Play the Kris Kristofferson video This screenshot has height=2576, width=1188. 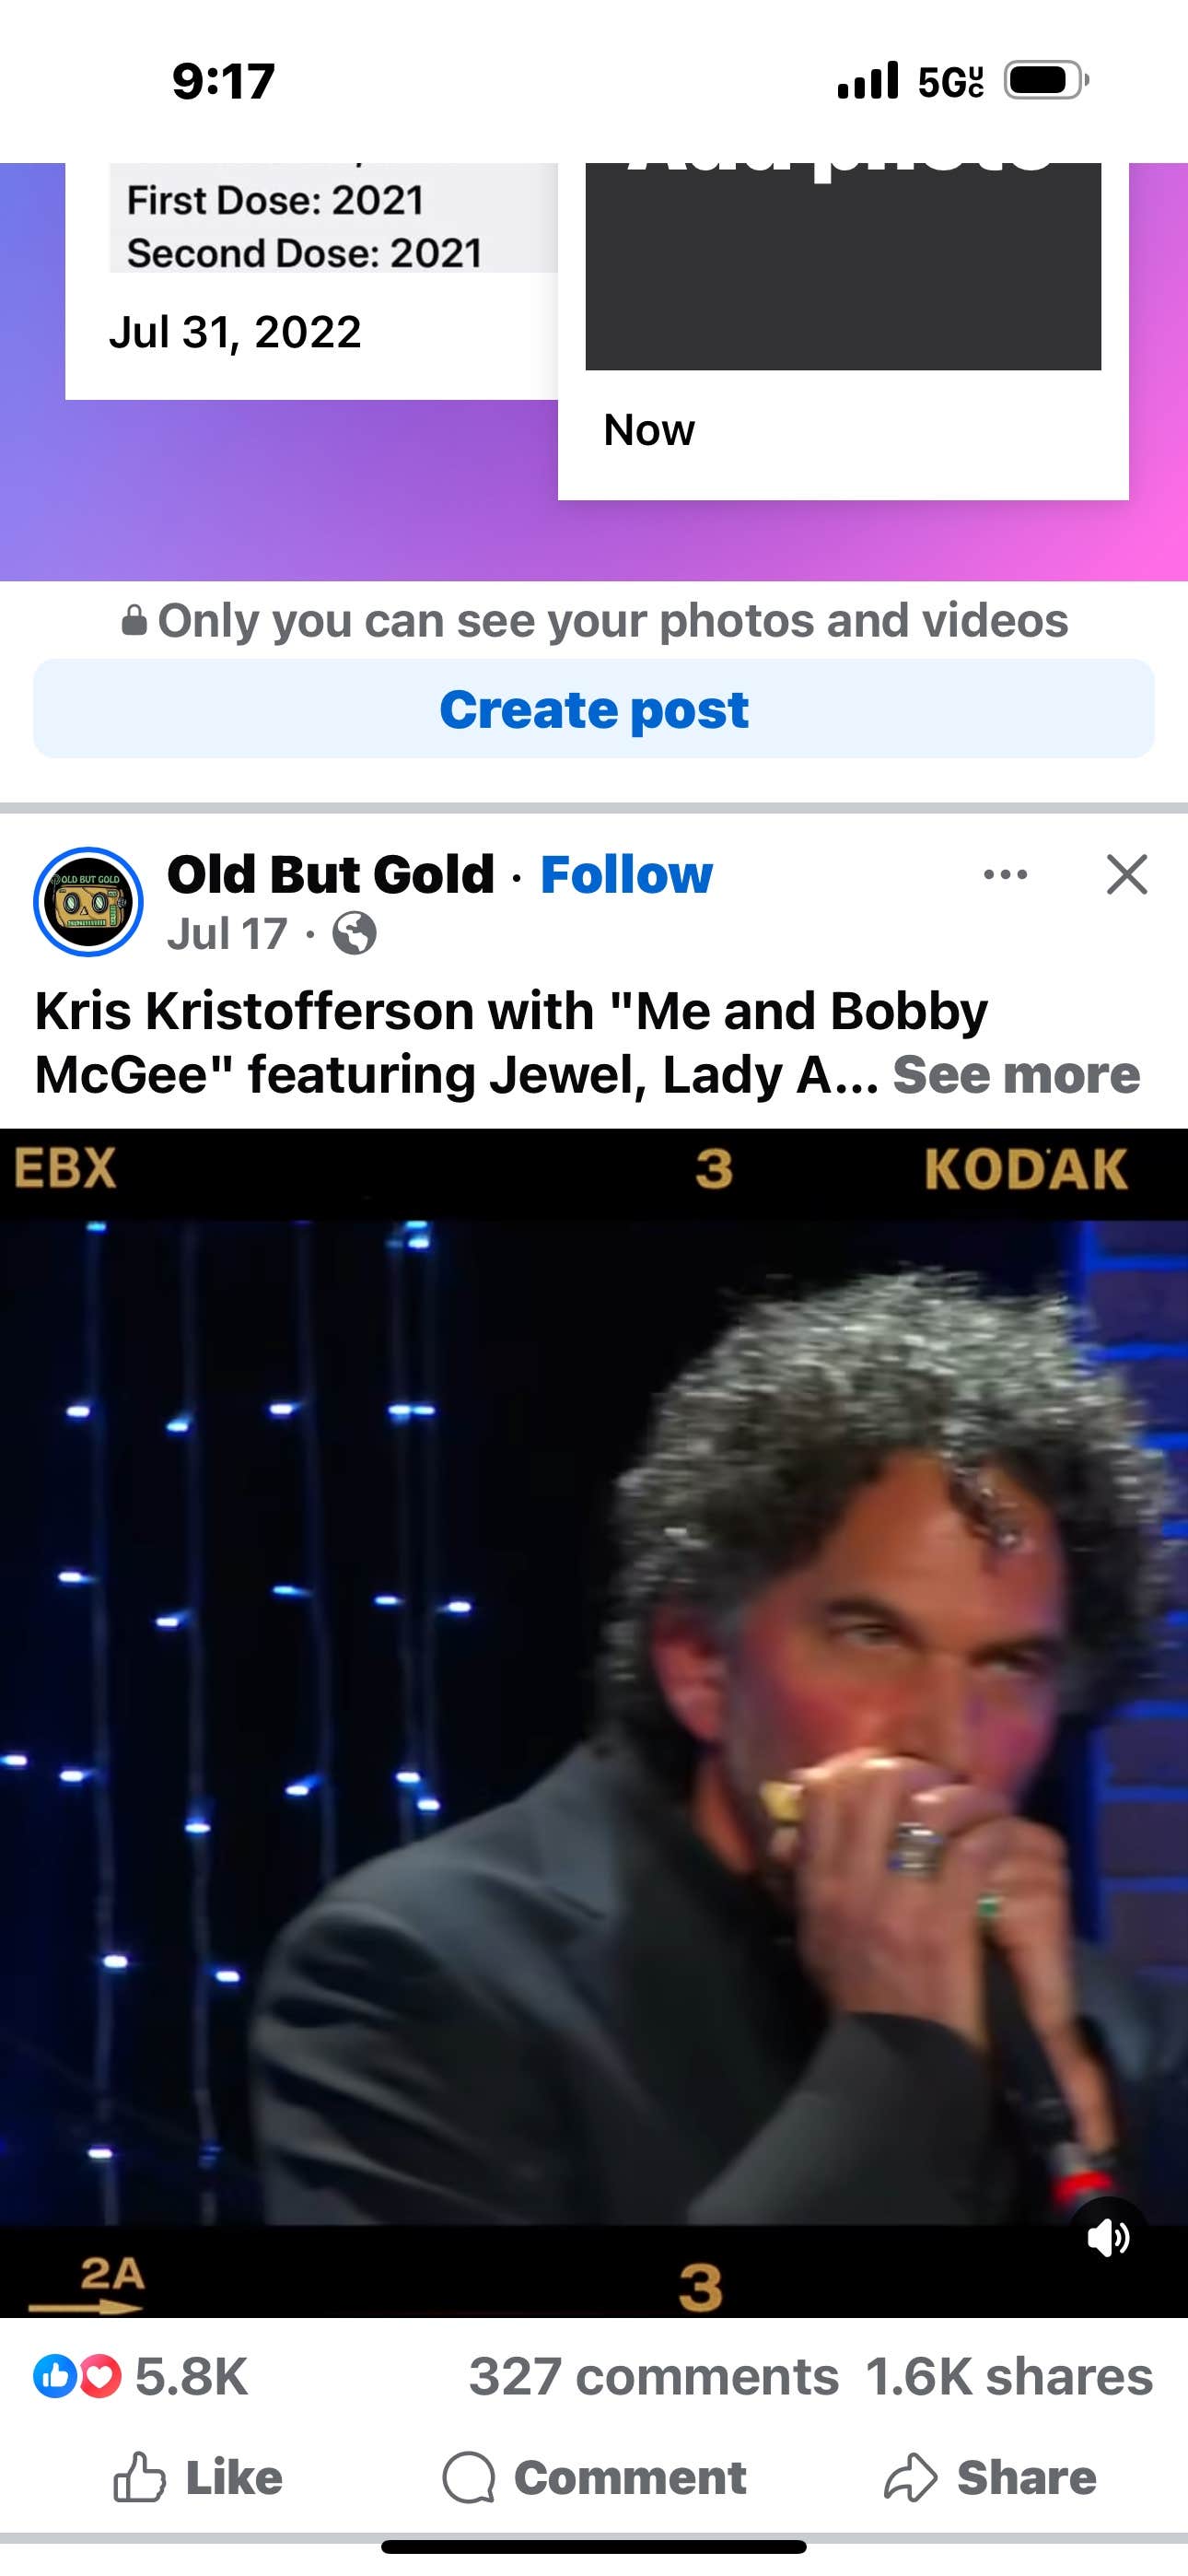pos(594,1722)
